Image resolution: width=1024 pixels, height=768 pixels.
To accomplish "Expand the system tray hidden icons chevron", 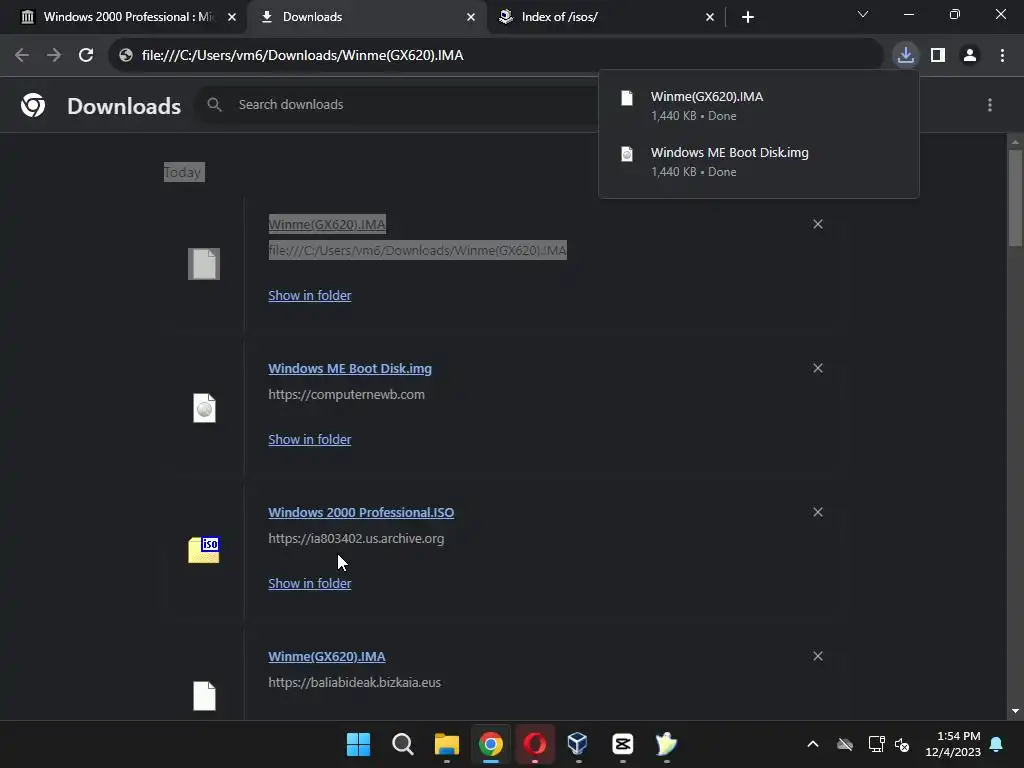I will (x=812, y=744).
